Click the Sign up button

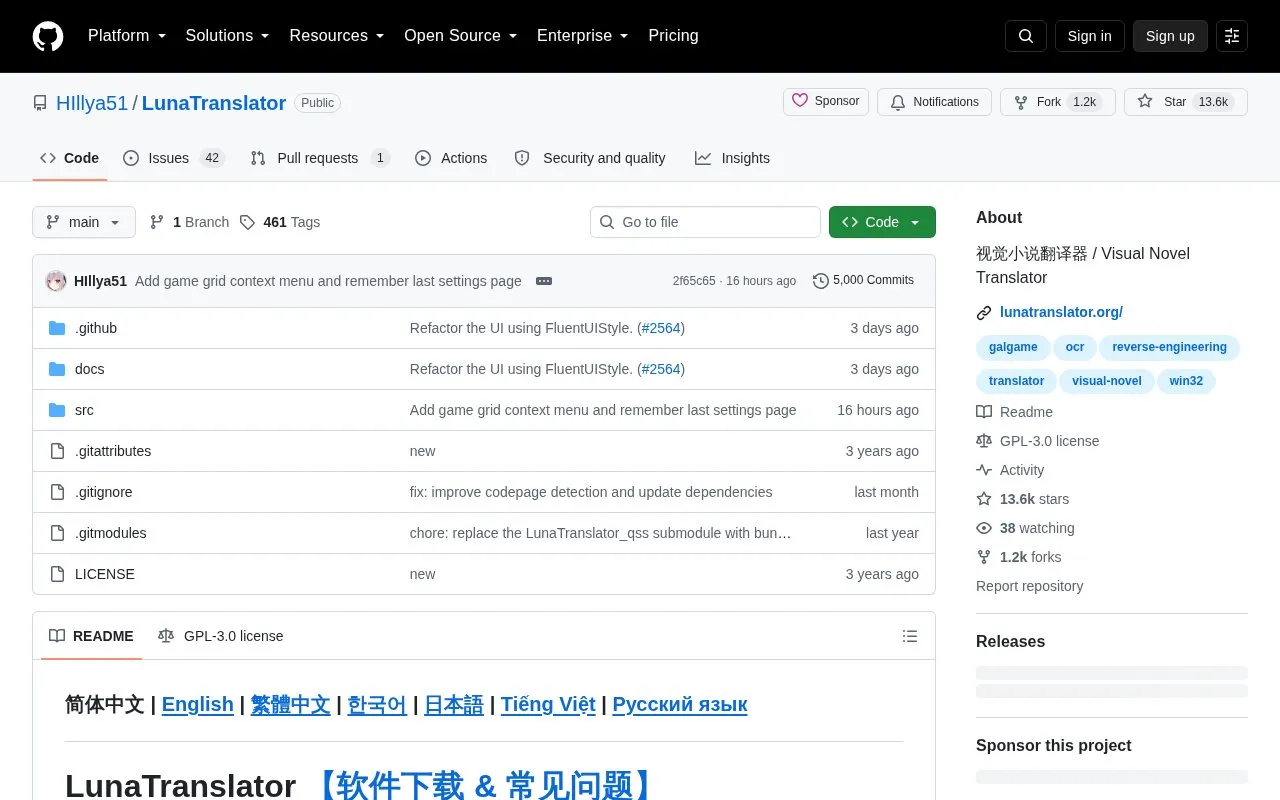[1170, 36]
